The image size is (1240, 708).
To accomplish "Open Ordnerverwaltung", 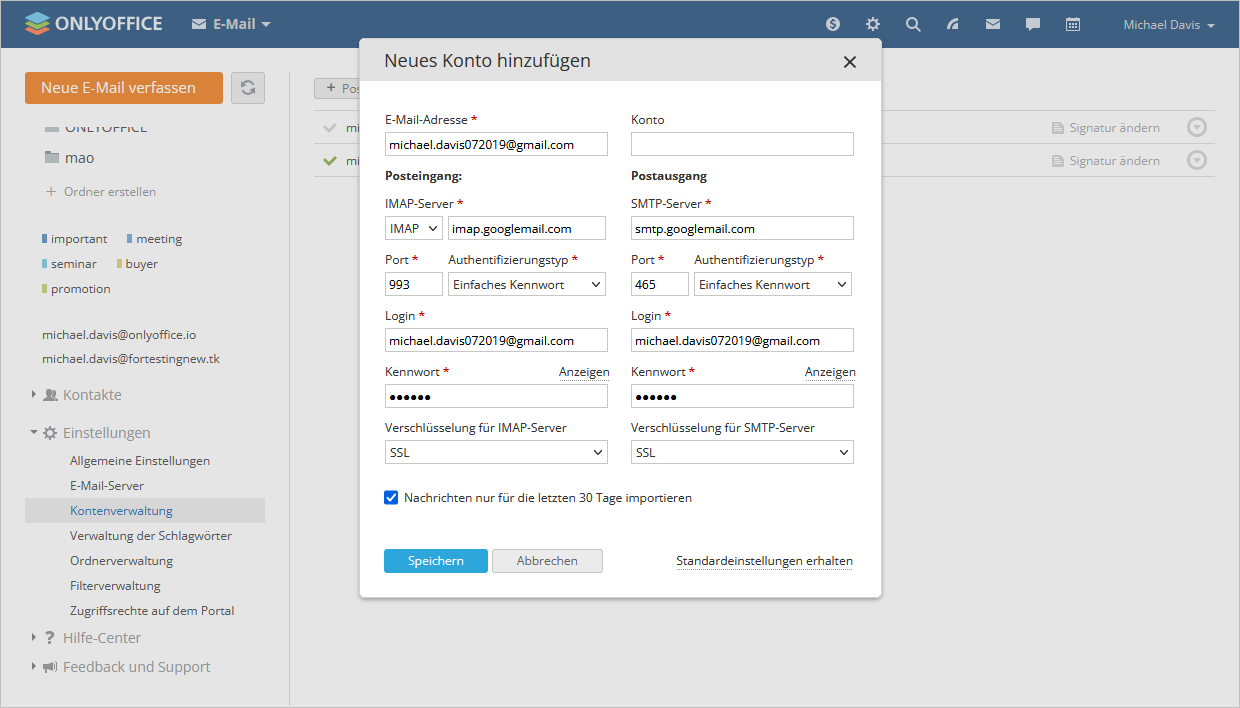I will click(121, 561).
